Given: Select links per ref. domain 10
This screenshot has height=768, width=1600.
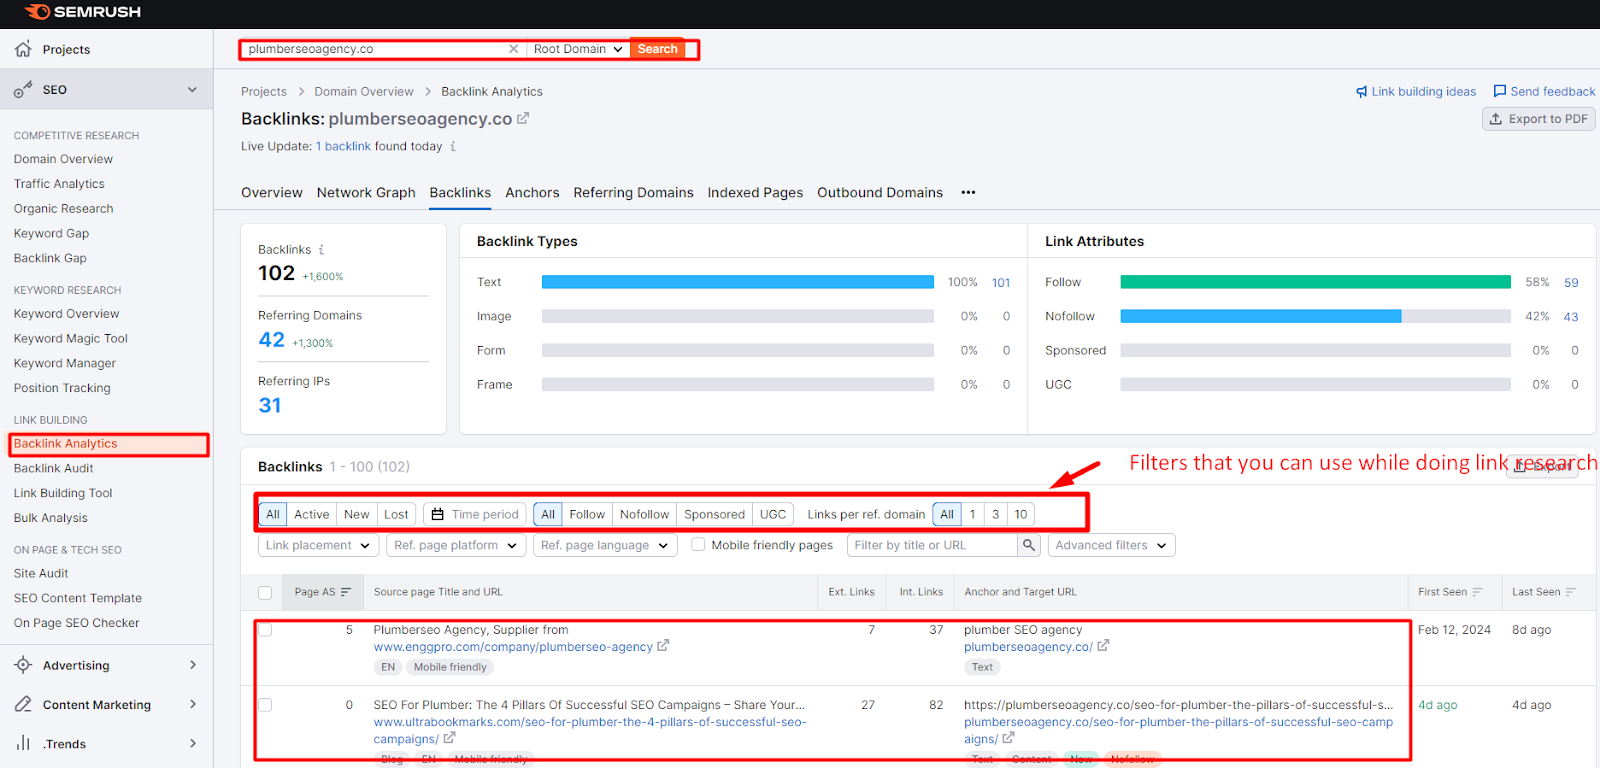Looking at the screenshot, I should tap(1021, 514).
